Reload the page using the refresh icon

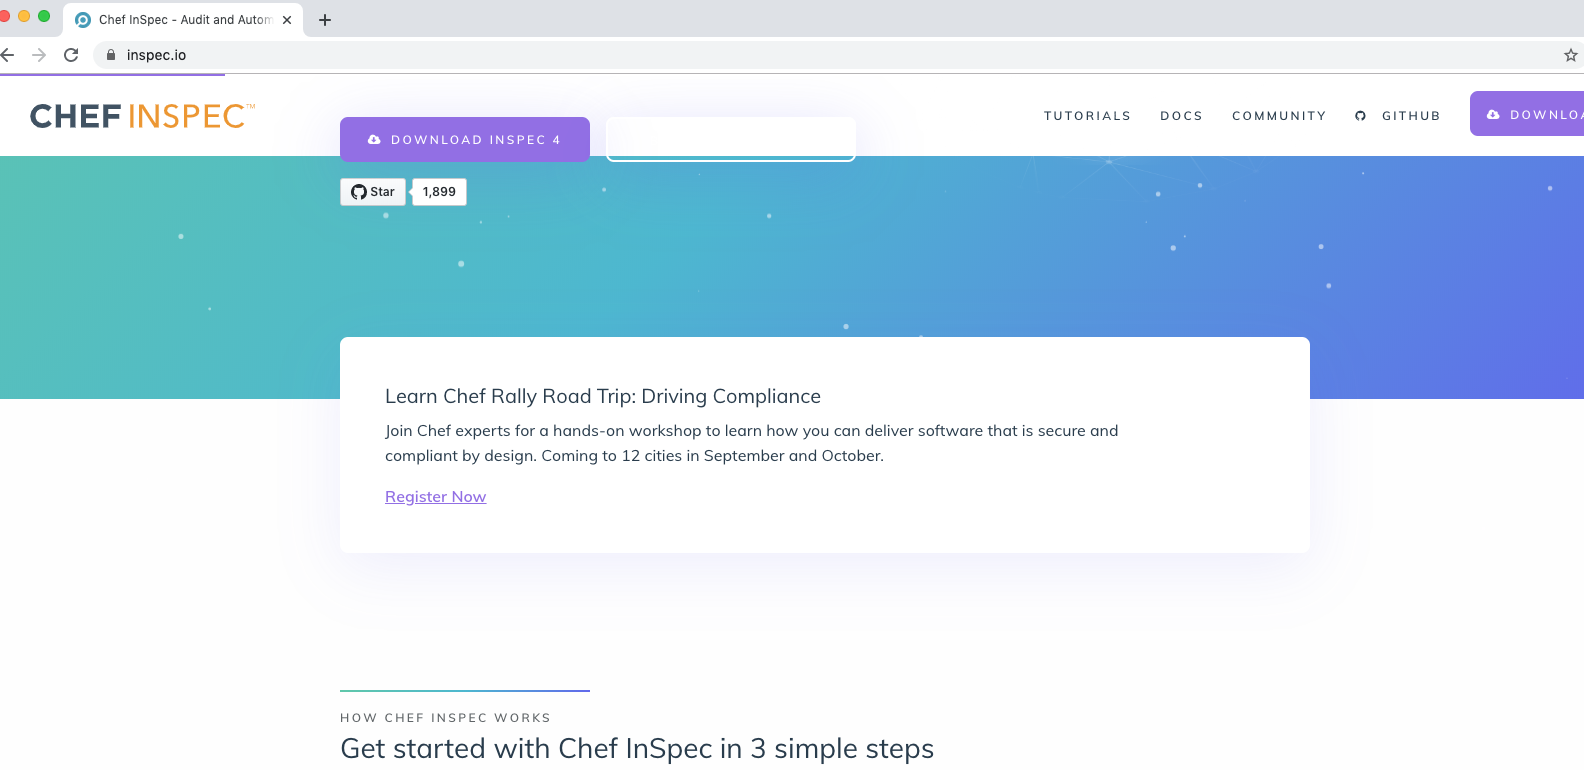tap(70, 55)
